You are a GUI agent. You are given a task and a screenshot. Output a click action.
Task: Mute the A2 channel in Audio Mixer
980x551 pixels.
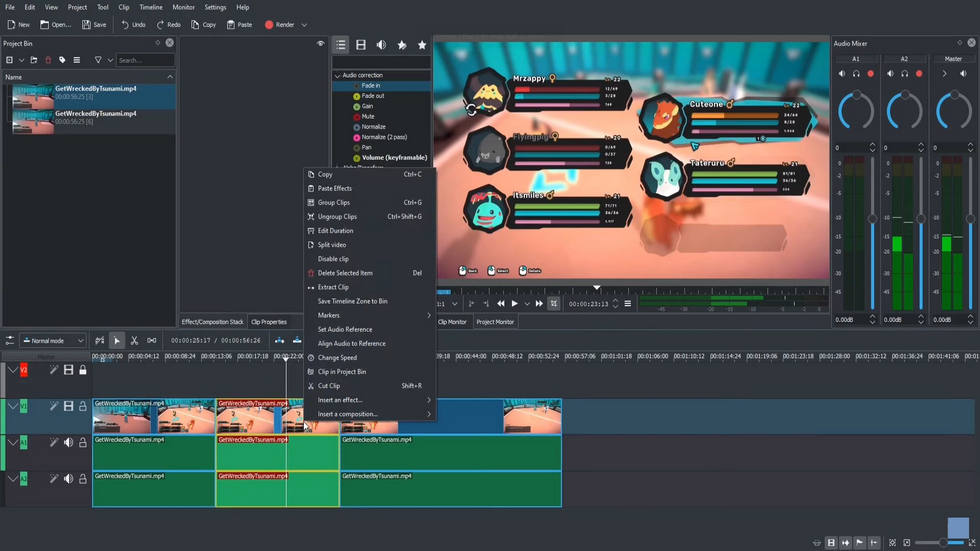tap(890, 74)
